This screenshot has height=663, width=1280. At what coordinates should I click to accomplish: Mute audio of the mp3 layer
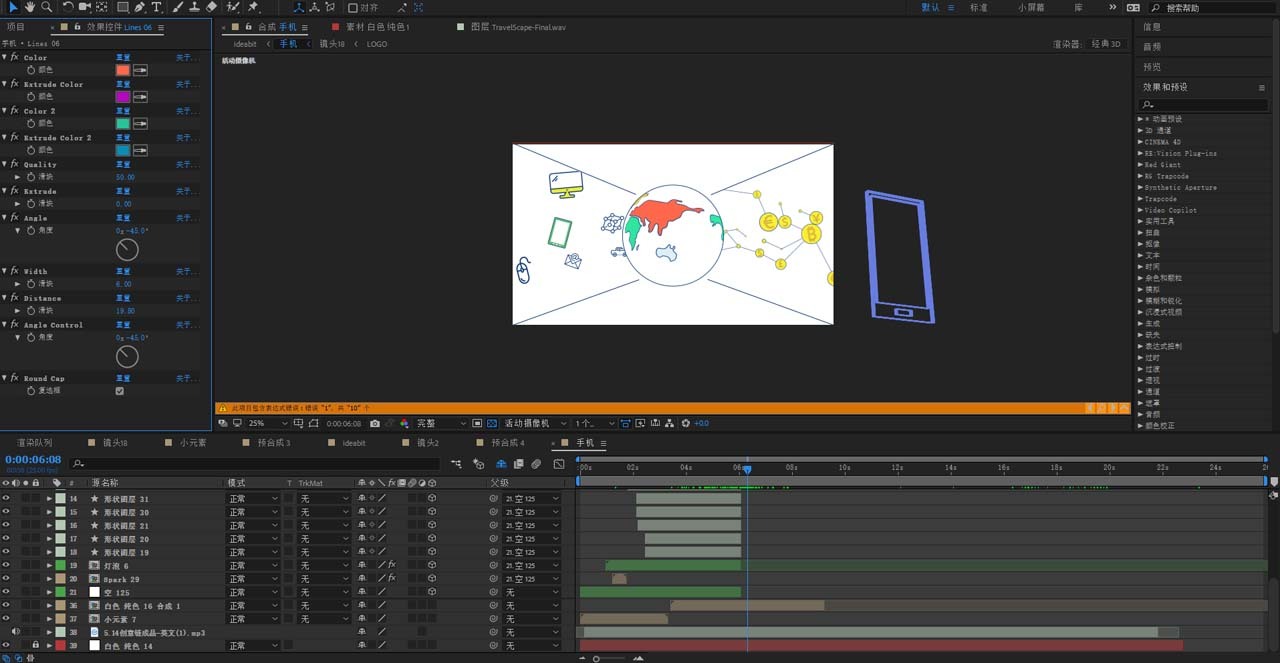(x=16, y=632)
